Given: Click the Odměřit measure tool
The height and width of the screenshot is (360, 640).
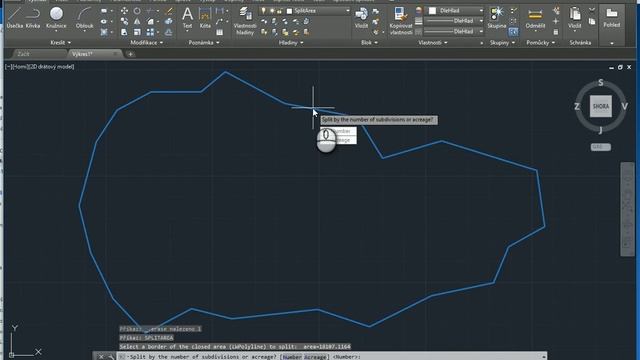Looking at the screenshot, I should [x=535, y=18].
